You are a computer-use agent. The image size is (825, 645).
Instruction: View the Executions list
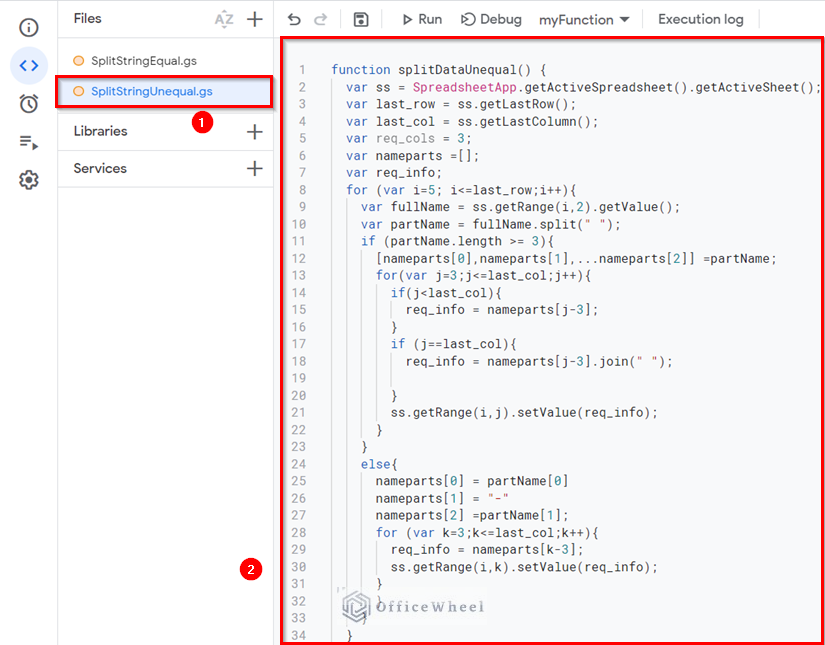[29, 141]
